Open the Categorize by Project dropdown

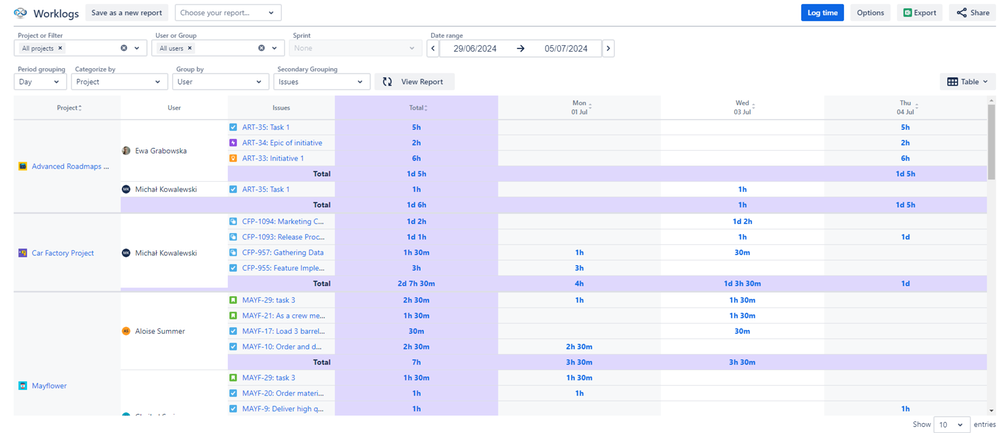click(119, 82)
